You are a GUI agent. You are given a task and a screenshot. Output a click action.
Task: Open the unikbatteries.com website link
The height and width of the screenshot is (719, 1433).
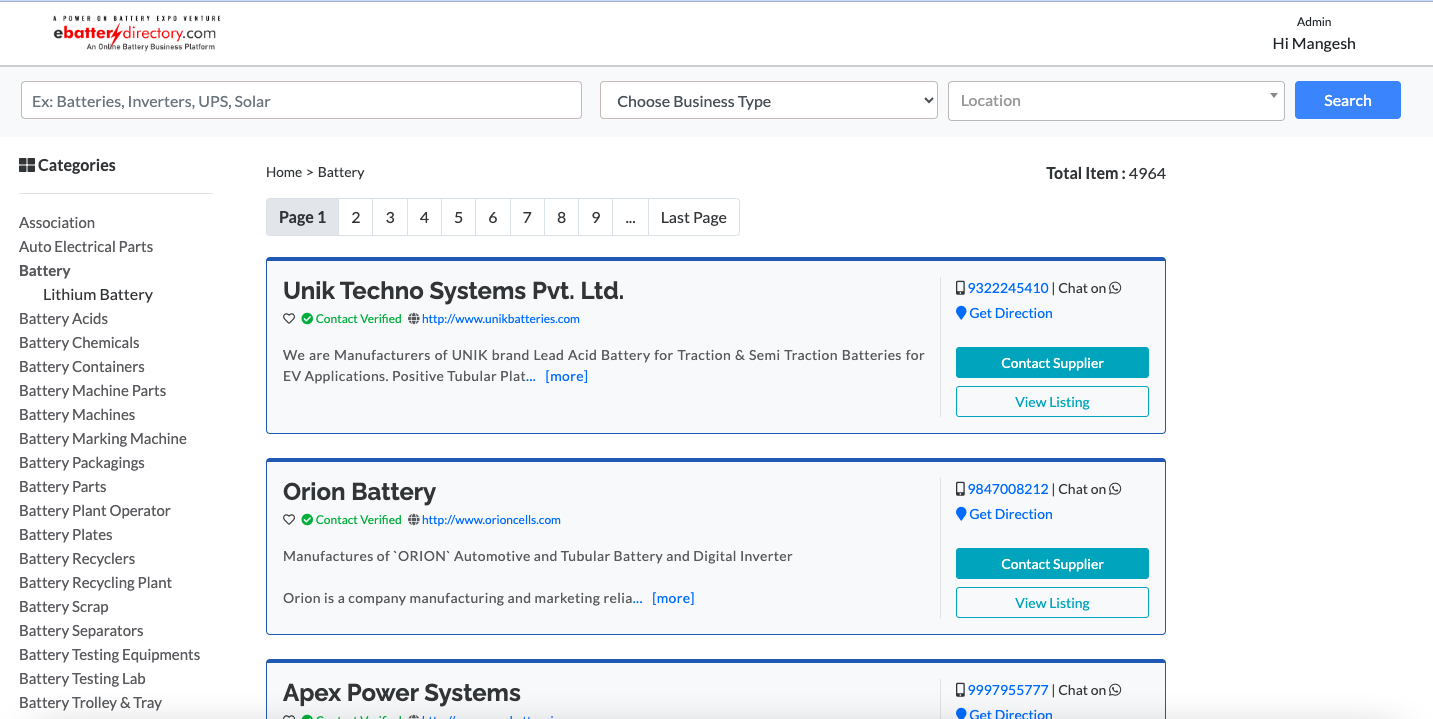501,319
